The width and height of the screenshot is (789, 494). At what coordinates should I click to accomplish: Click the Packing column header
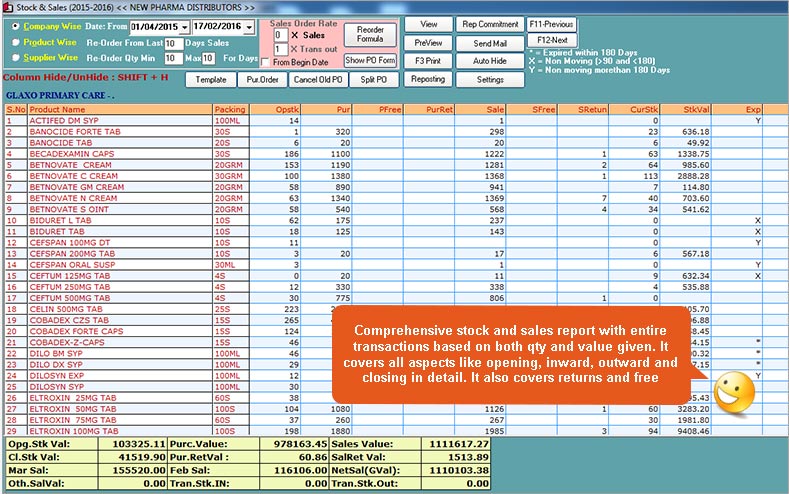point(230,109)
